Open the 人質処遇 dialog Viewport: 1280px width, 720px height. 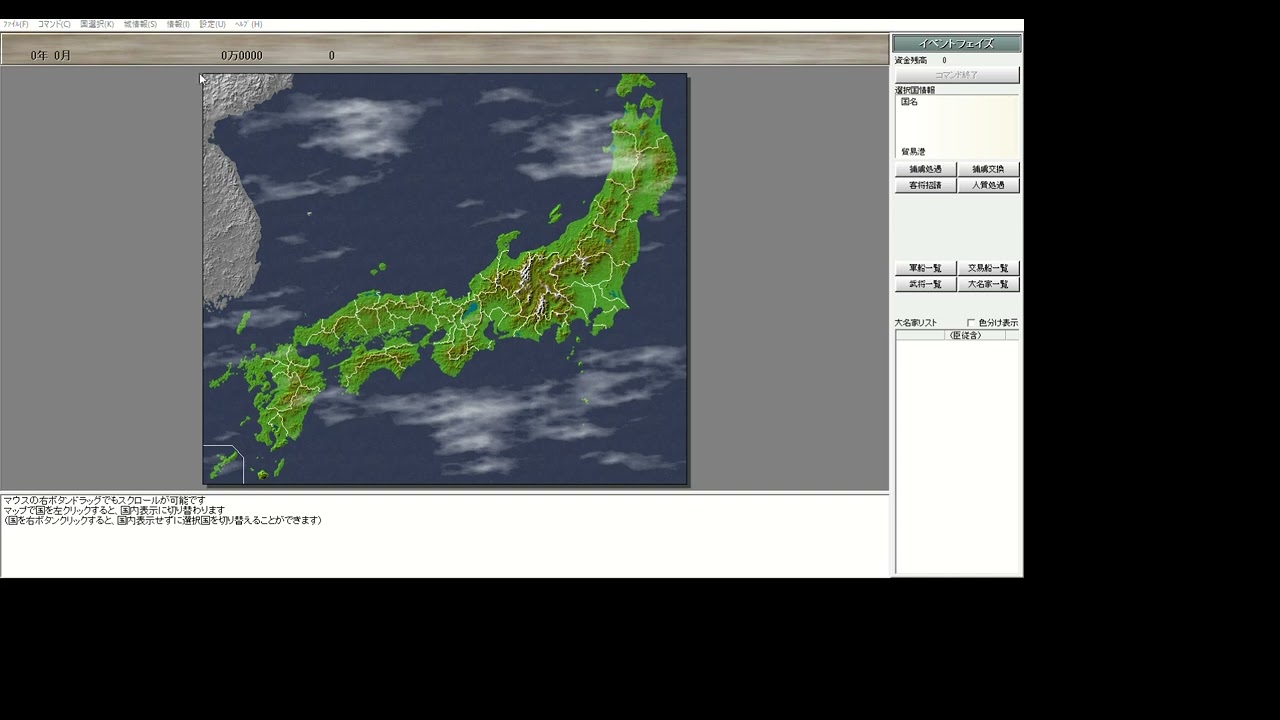(989, 185)
